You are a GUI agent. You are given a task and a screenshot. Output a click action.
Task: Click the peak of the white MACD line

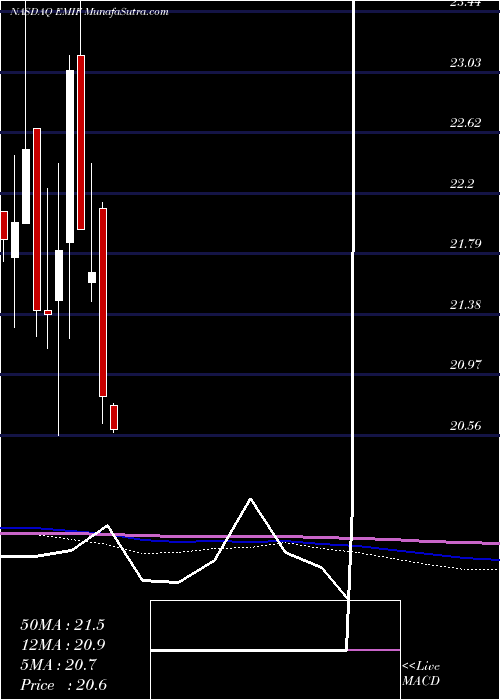click(x=250, y=499)
